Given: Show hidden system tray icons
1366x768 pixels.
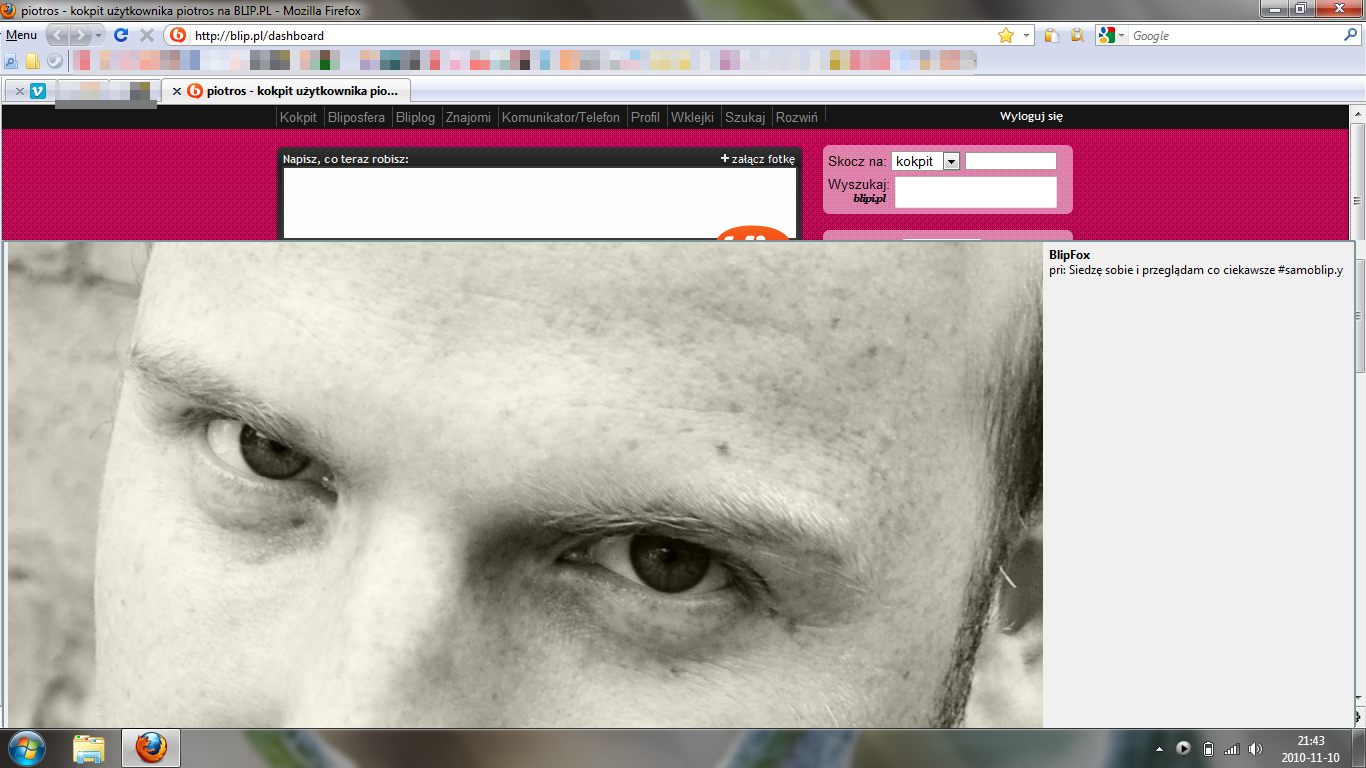Looking at the screenshot, I should [1159, 748].
